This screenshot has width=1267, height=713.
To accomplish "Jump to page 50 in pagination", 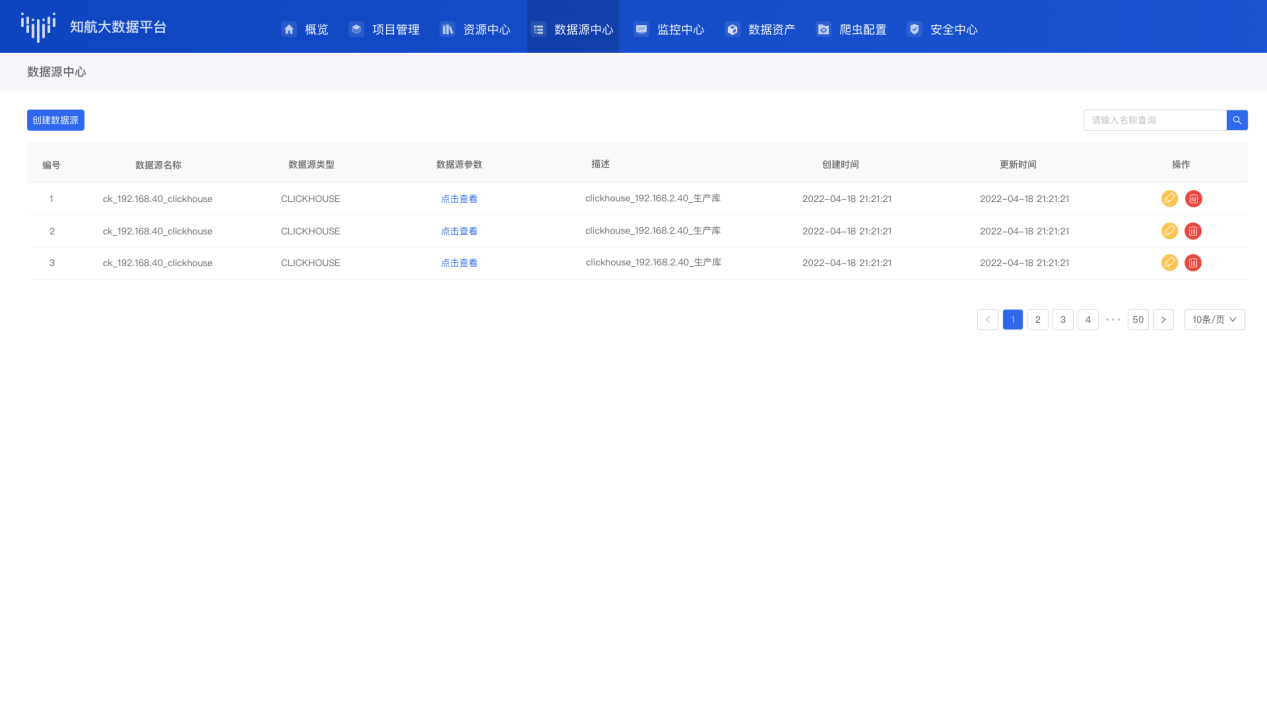I will 1138,320.
